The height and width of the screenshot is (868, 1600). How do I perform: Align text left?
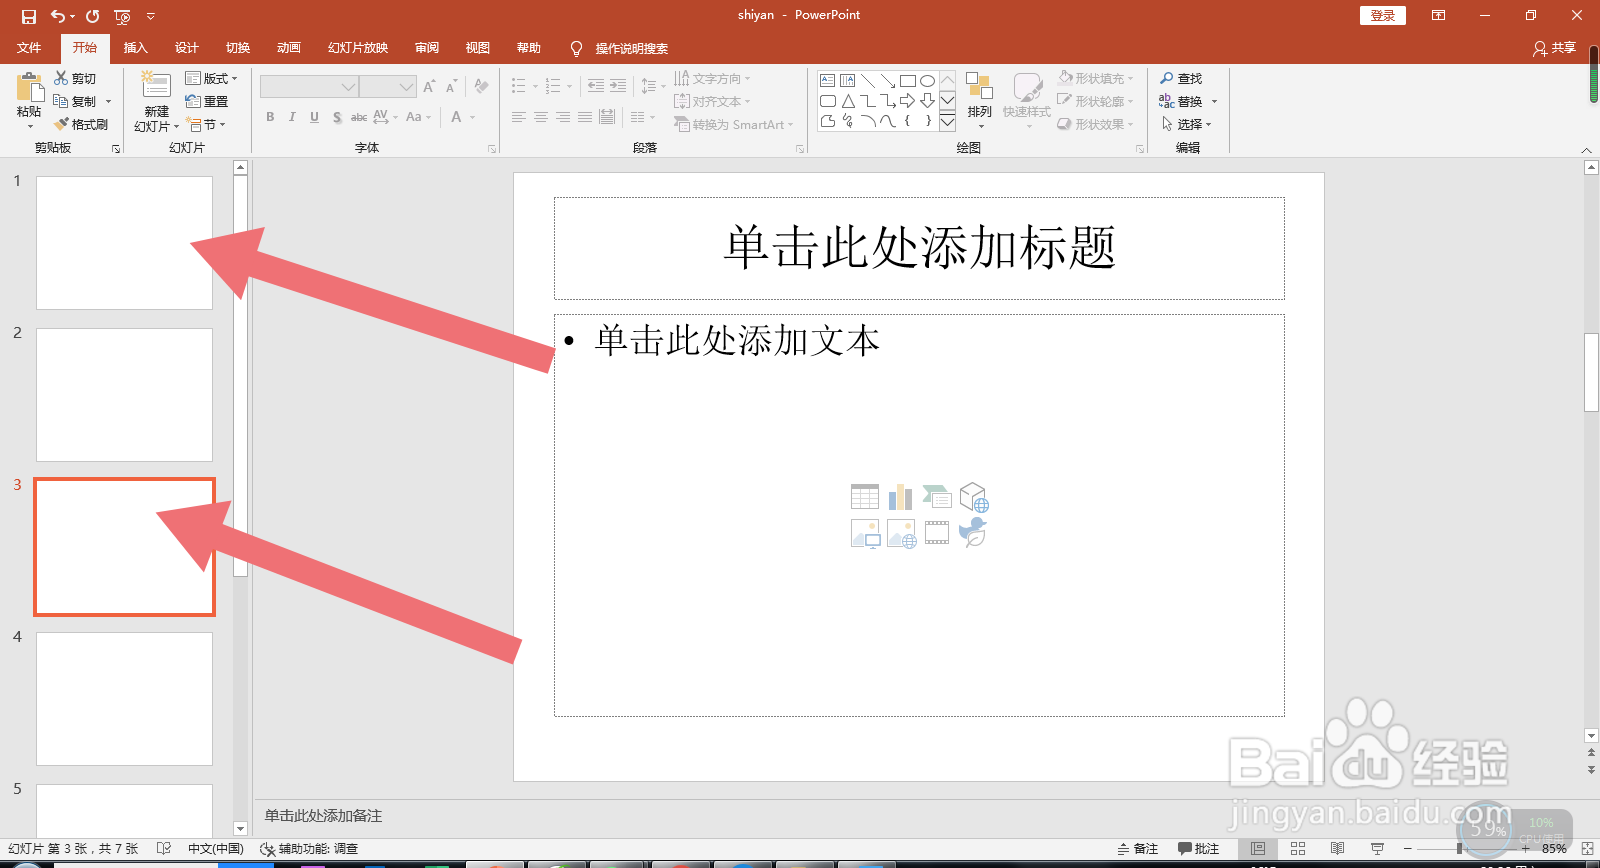click(518, 117)
